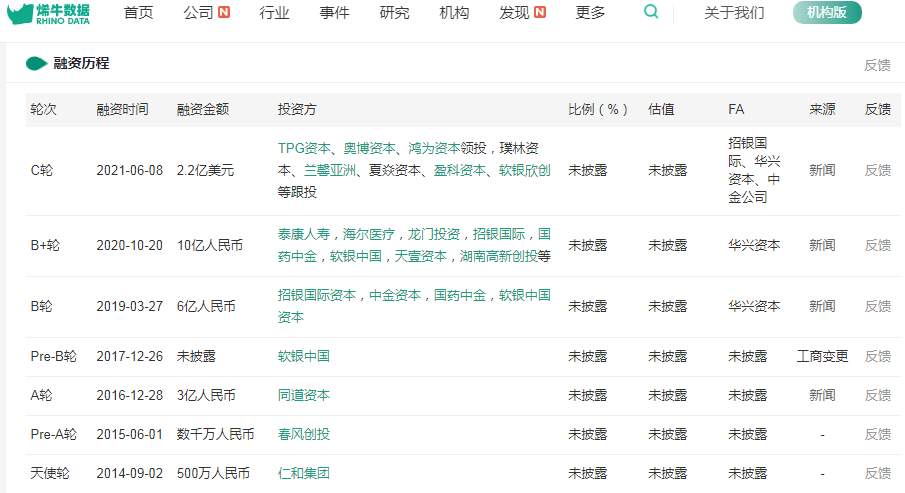Click the 机构版 button
Image resolution: width=905 pixels, height=493 pixels.
827,12
